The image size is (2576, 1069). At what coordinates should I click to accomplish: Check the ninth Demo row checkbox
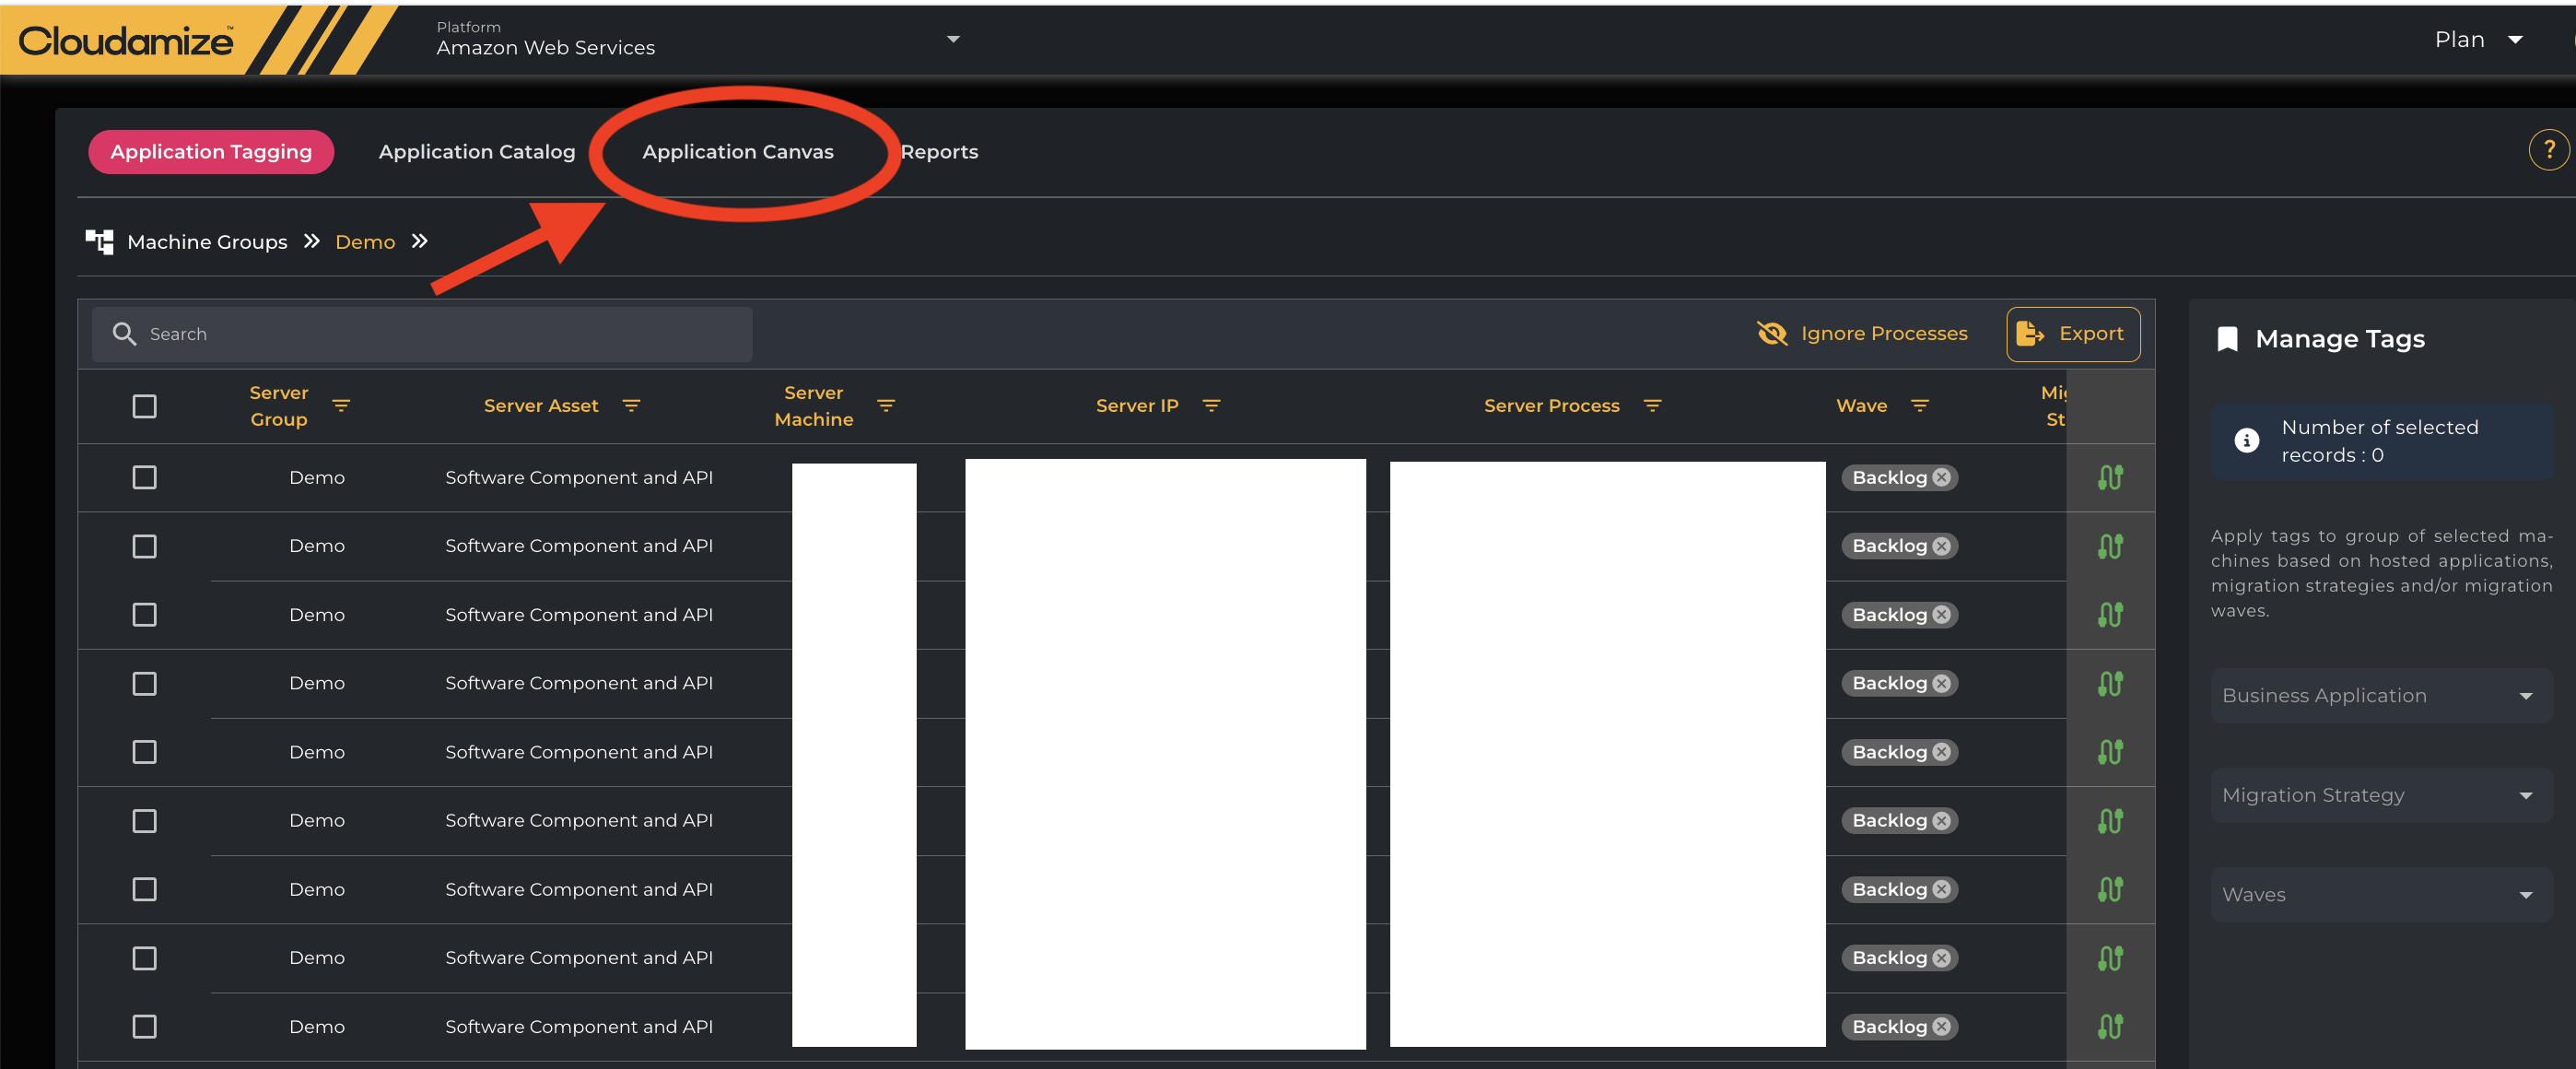[x=145, y=1027]
